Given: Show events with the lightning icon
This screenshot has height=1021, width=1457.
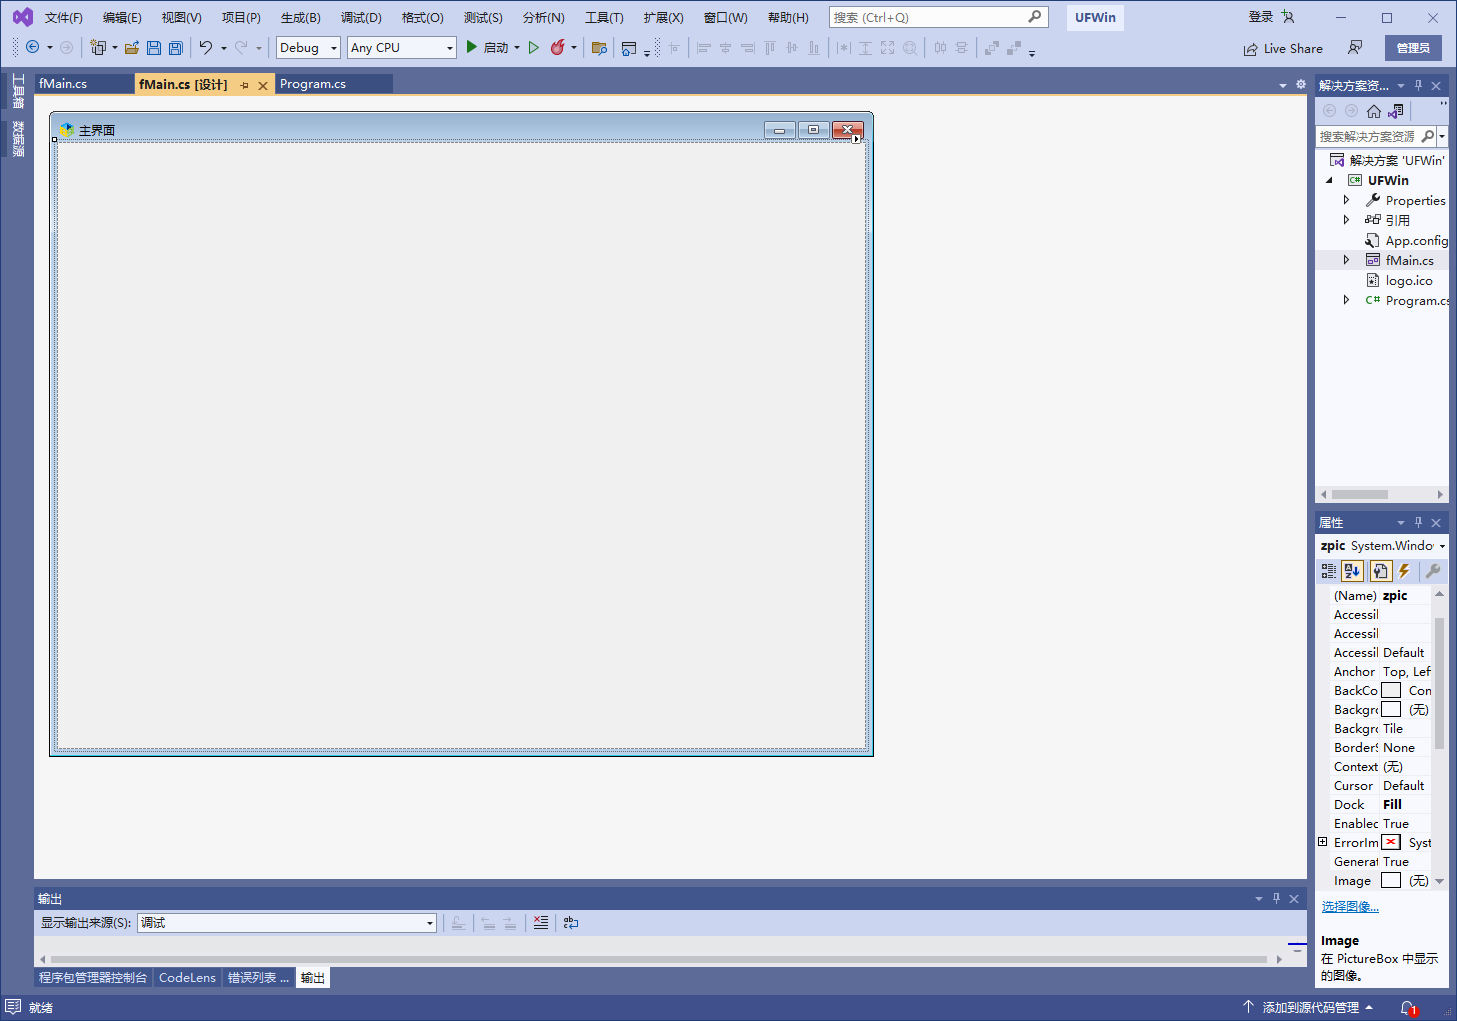Looking at the screenshot, I should tap(1404, 571).
